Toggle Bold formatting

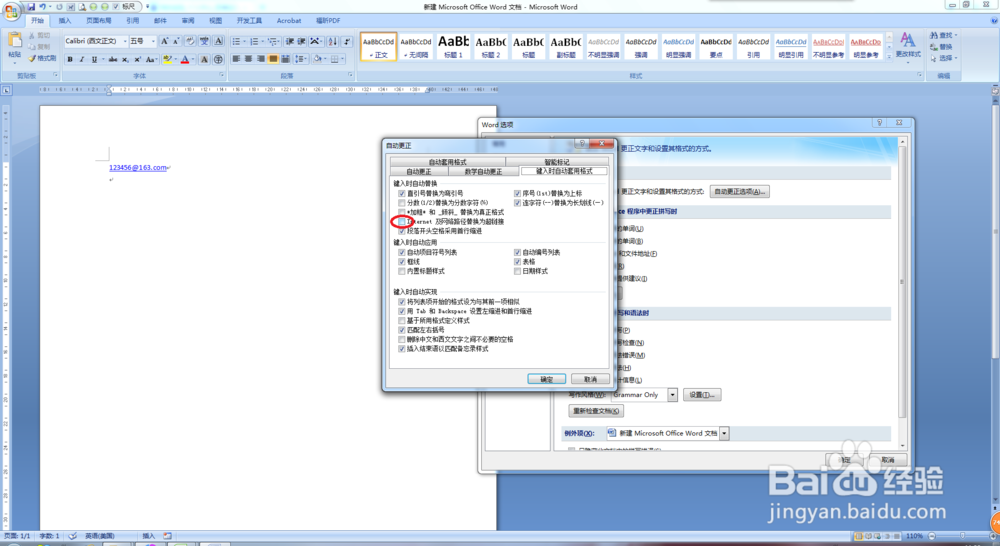coord(70,59)
